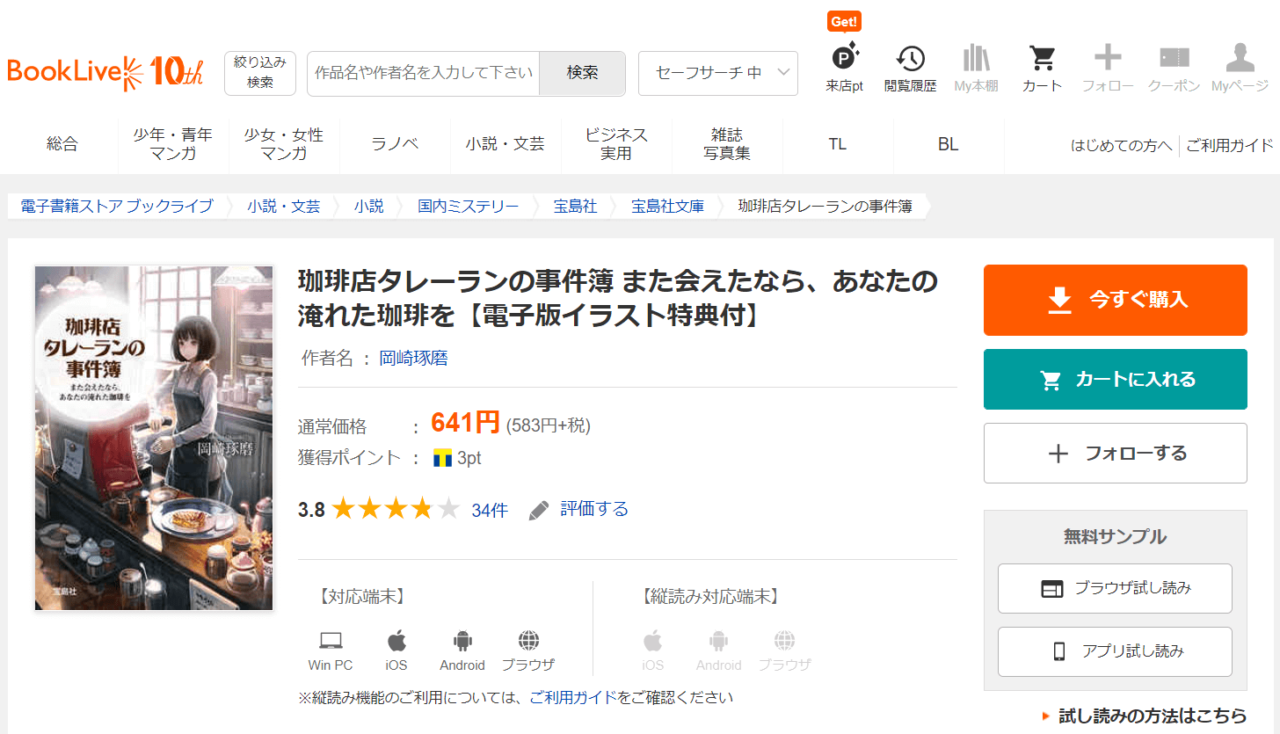
Task: Add book with カートに入れる button
Action: click(1115, 379)
